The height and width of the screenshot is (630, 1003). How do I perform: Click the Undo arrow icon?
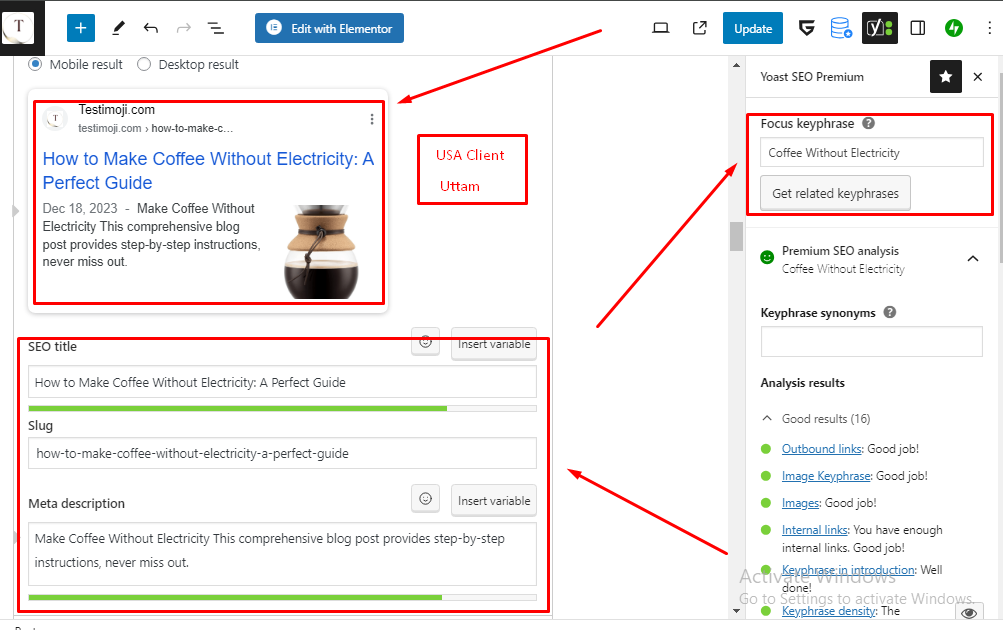click(151, 28)
